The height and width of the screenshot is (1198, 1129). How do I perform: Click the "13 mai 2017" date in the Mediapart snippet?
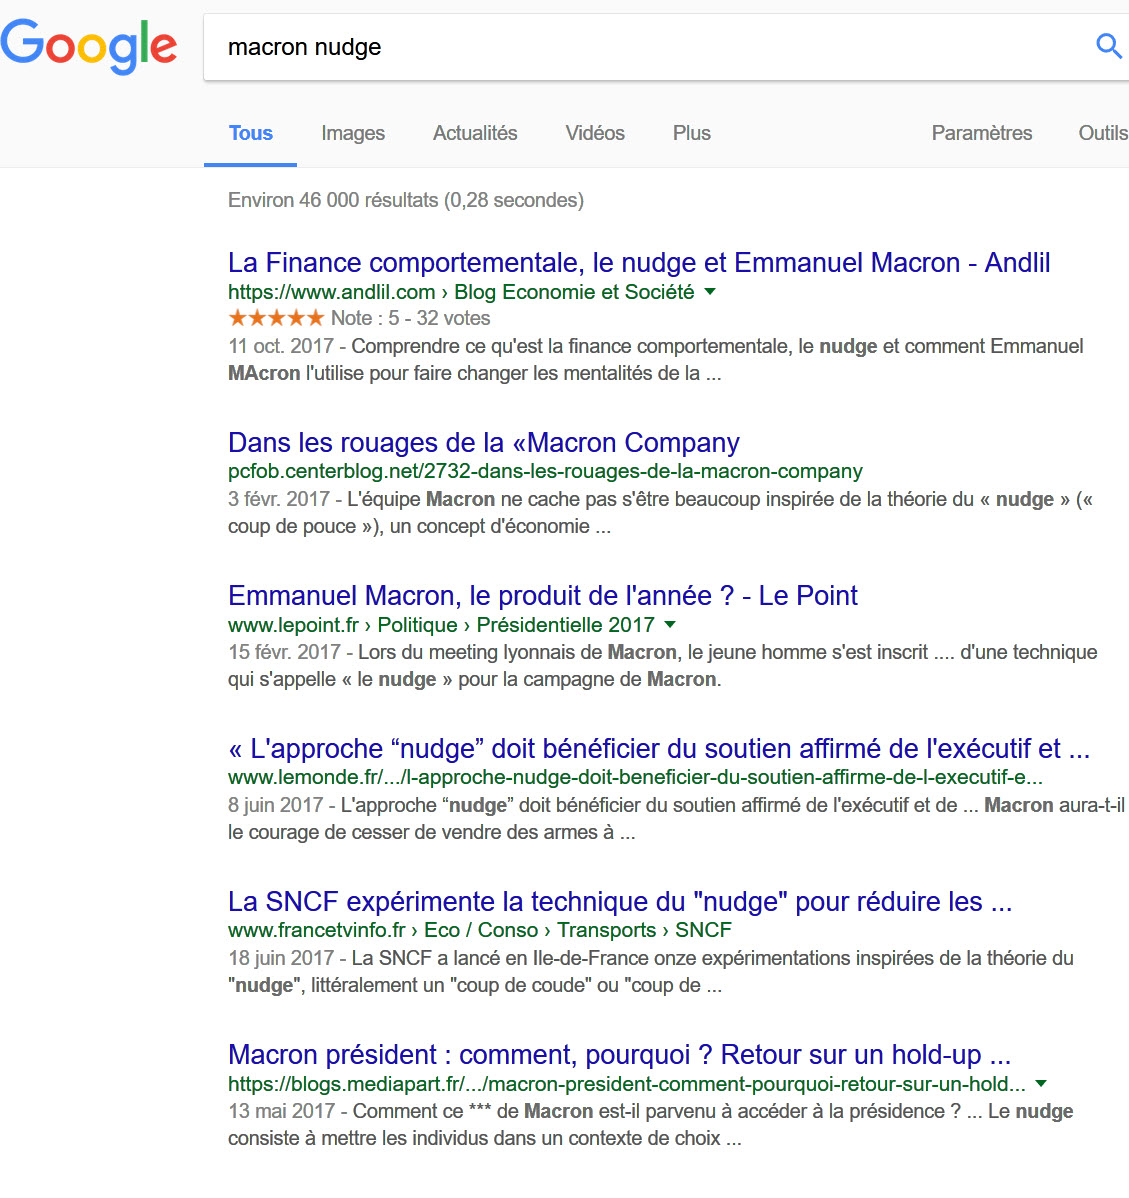coord(282,1111)
